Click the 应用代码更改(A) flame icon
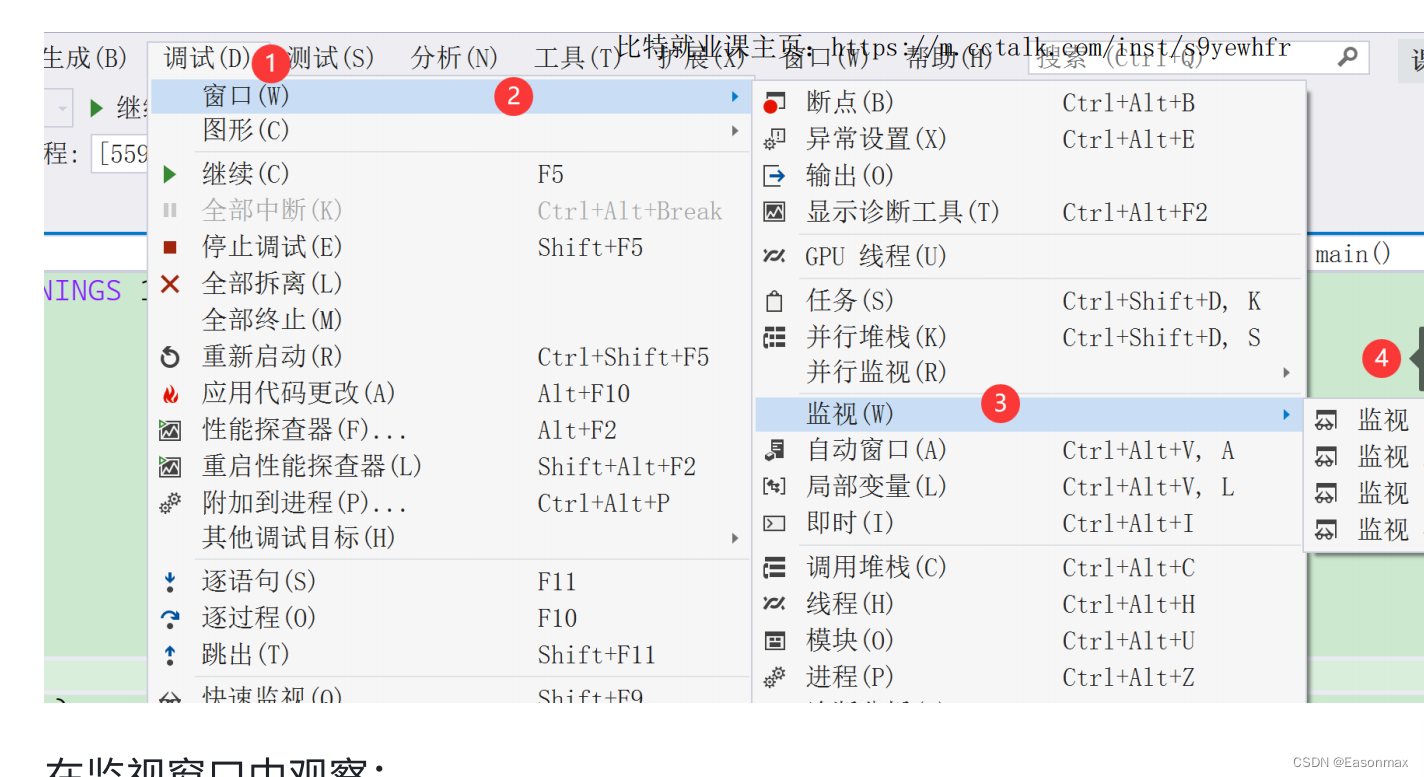The image size is (1424, 777). point(170,394)
